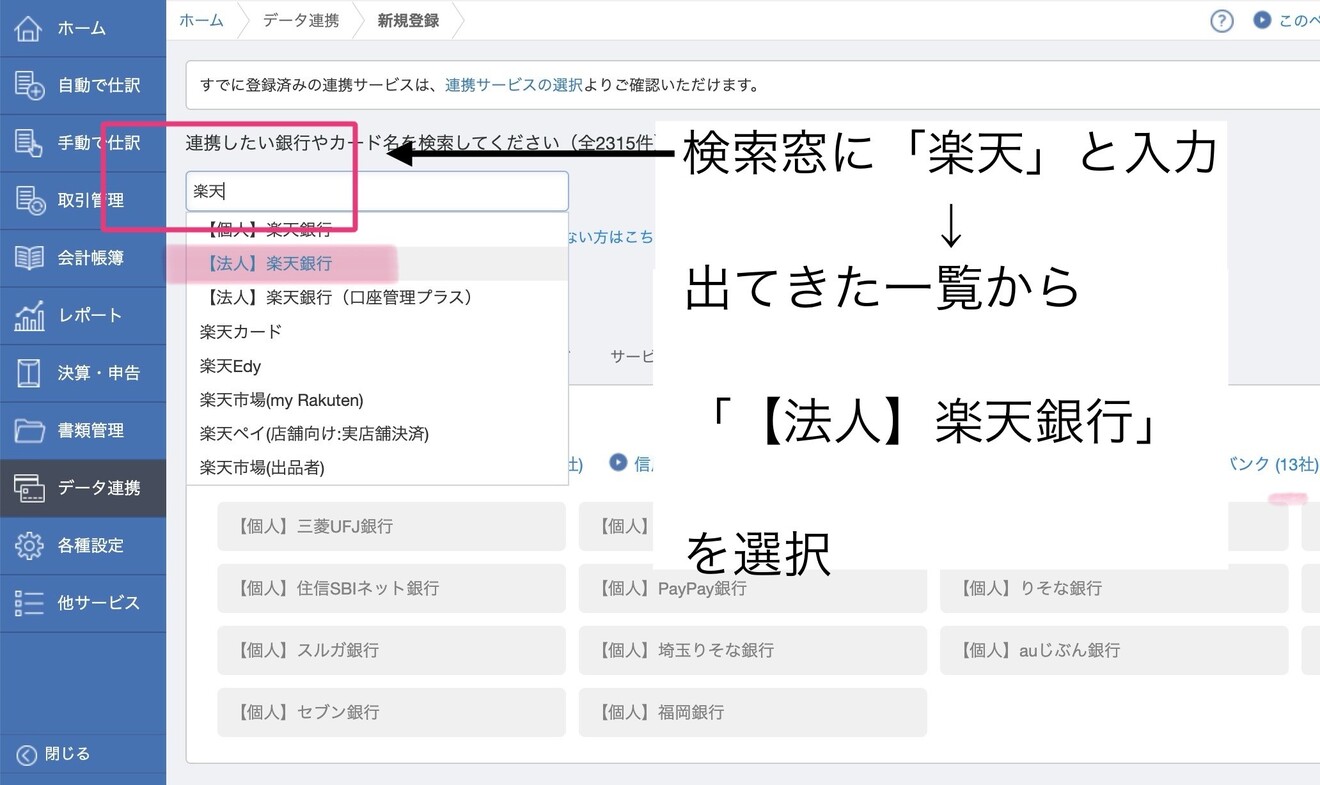Click the manual journal (手動で仕訳) icon
Image resolution: width=1320 pixels, height=785 pixels.
(x=29, y=143)
